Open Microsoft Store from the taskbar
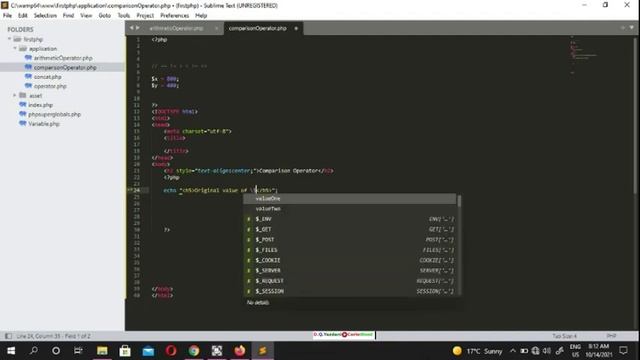 [125, 351]
